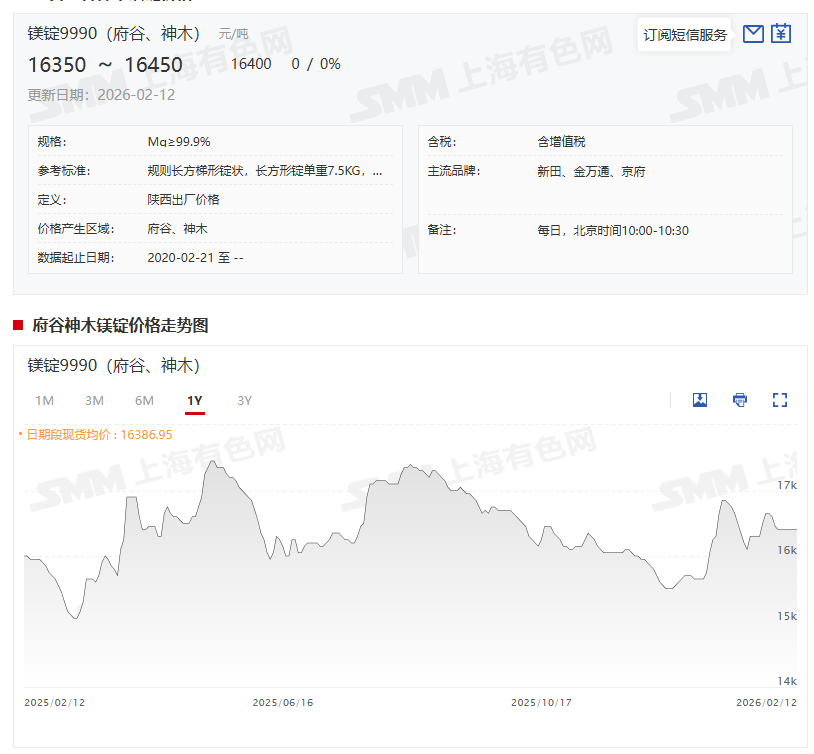The image size is (814, 754).
Task: Open the yen price calendar icon
Action: (781, 34)
